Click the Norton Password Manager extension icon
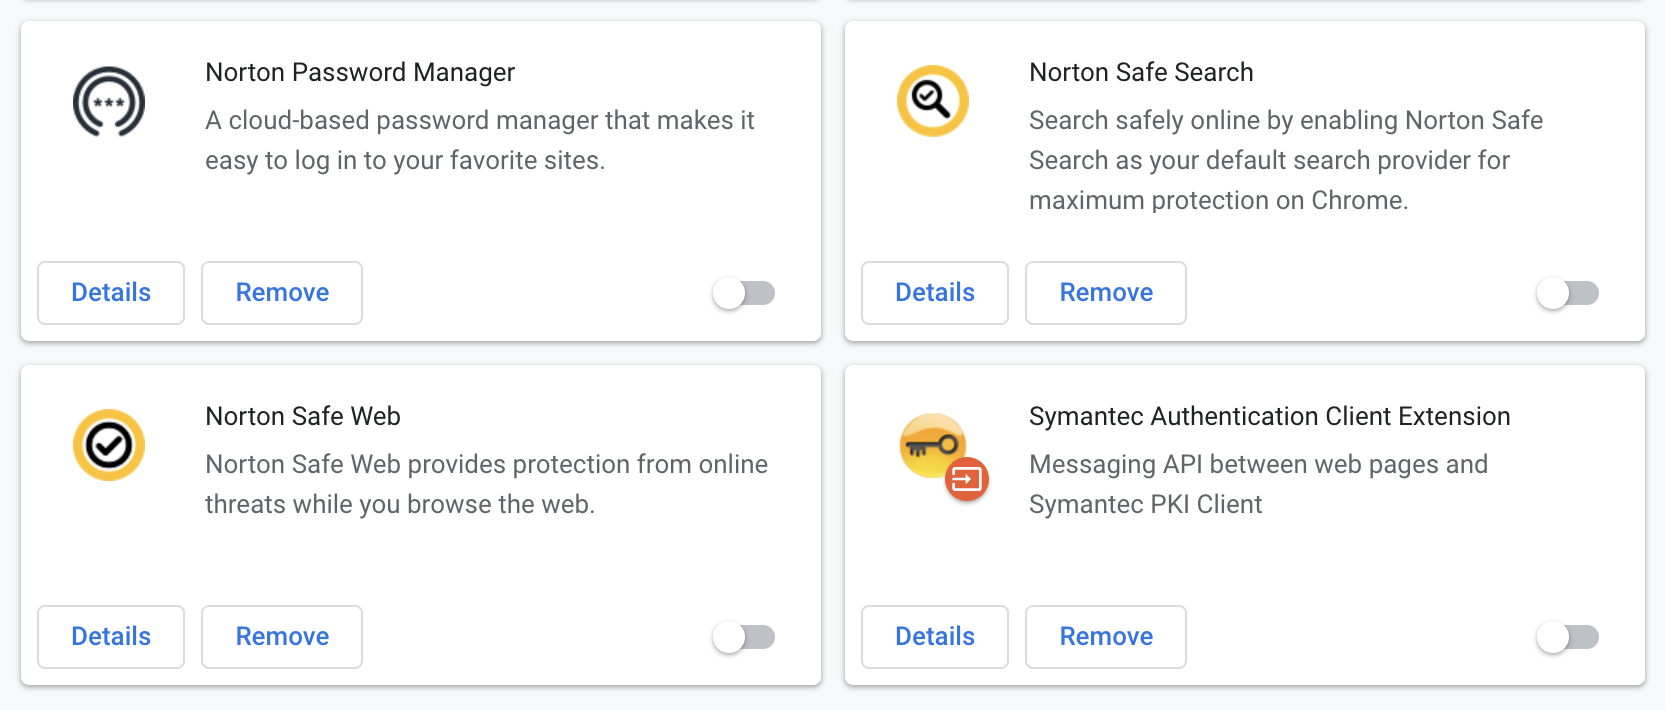The height and width of the screenshot is (710, 1665). coord(107,101)
